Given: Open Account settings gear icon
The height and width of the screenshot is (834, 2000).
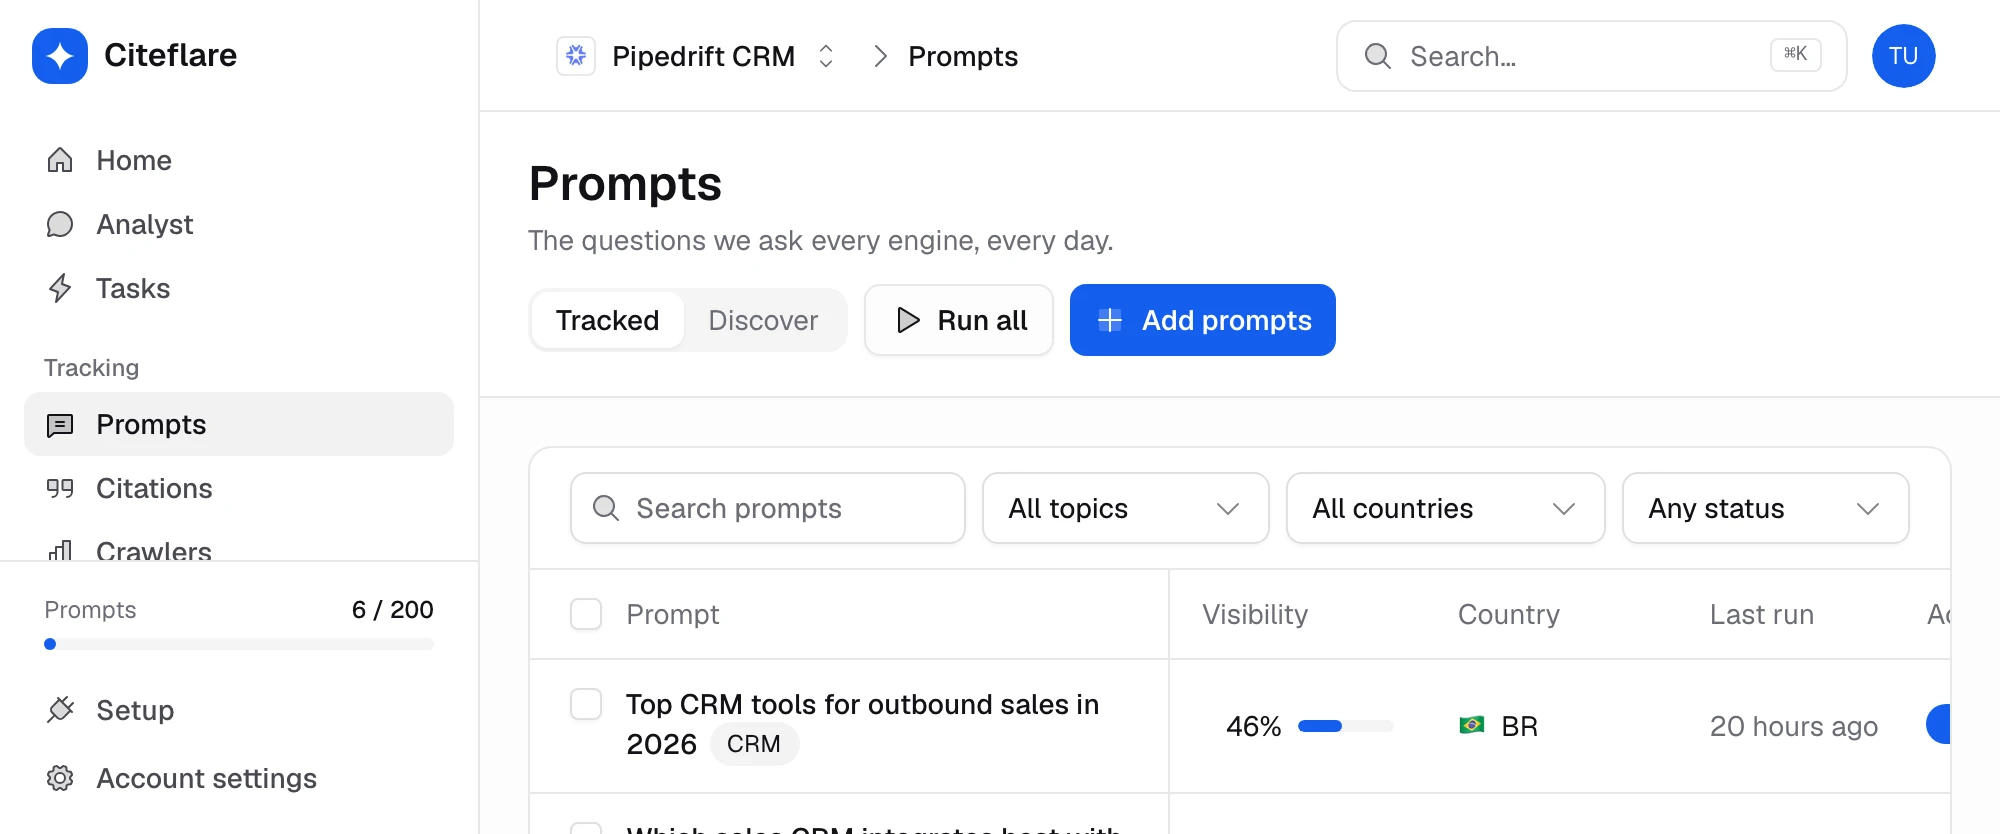Looking at the screenshot, I should pyautogui.click(x=60, y=778).
